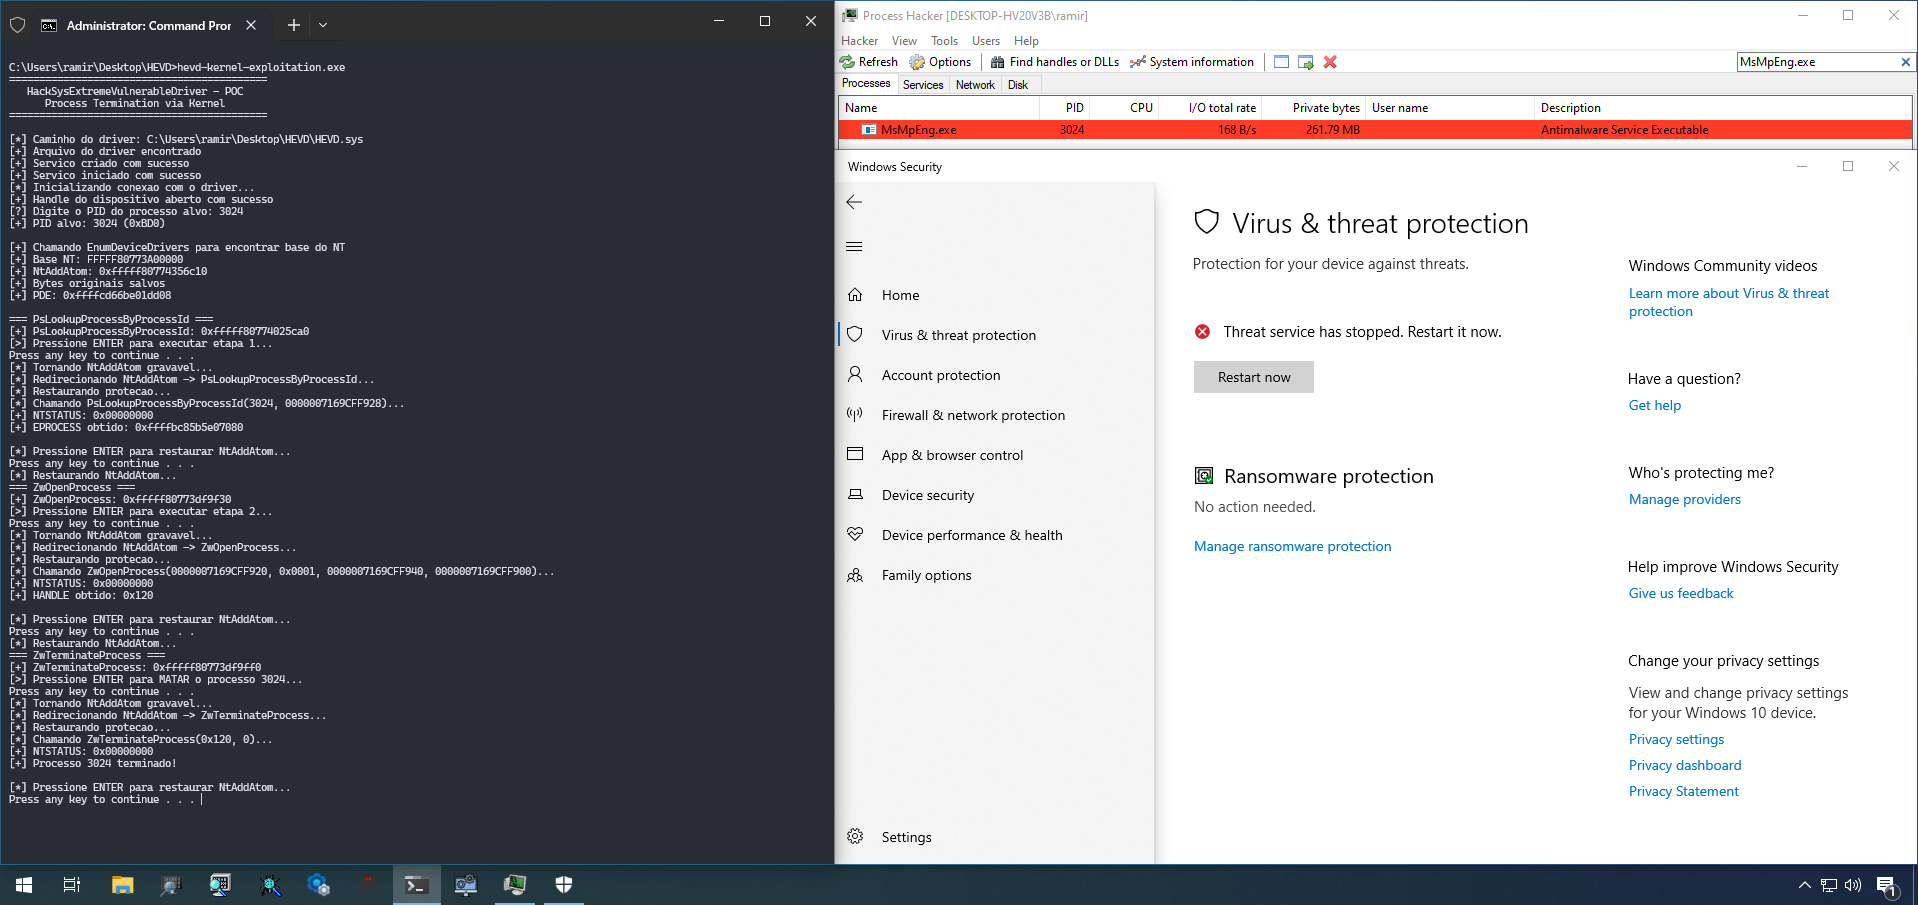1918x905 pixels.
Task: Click the Get help link
Action: click(x=1655, y=405)
